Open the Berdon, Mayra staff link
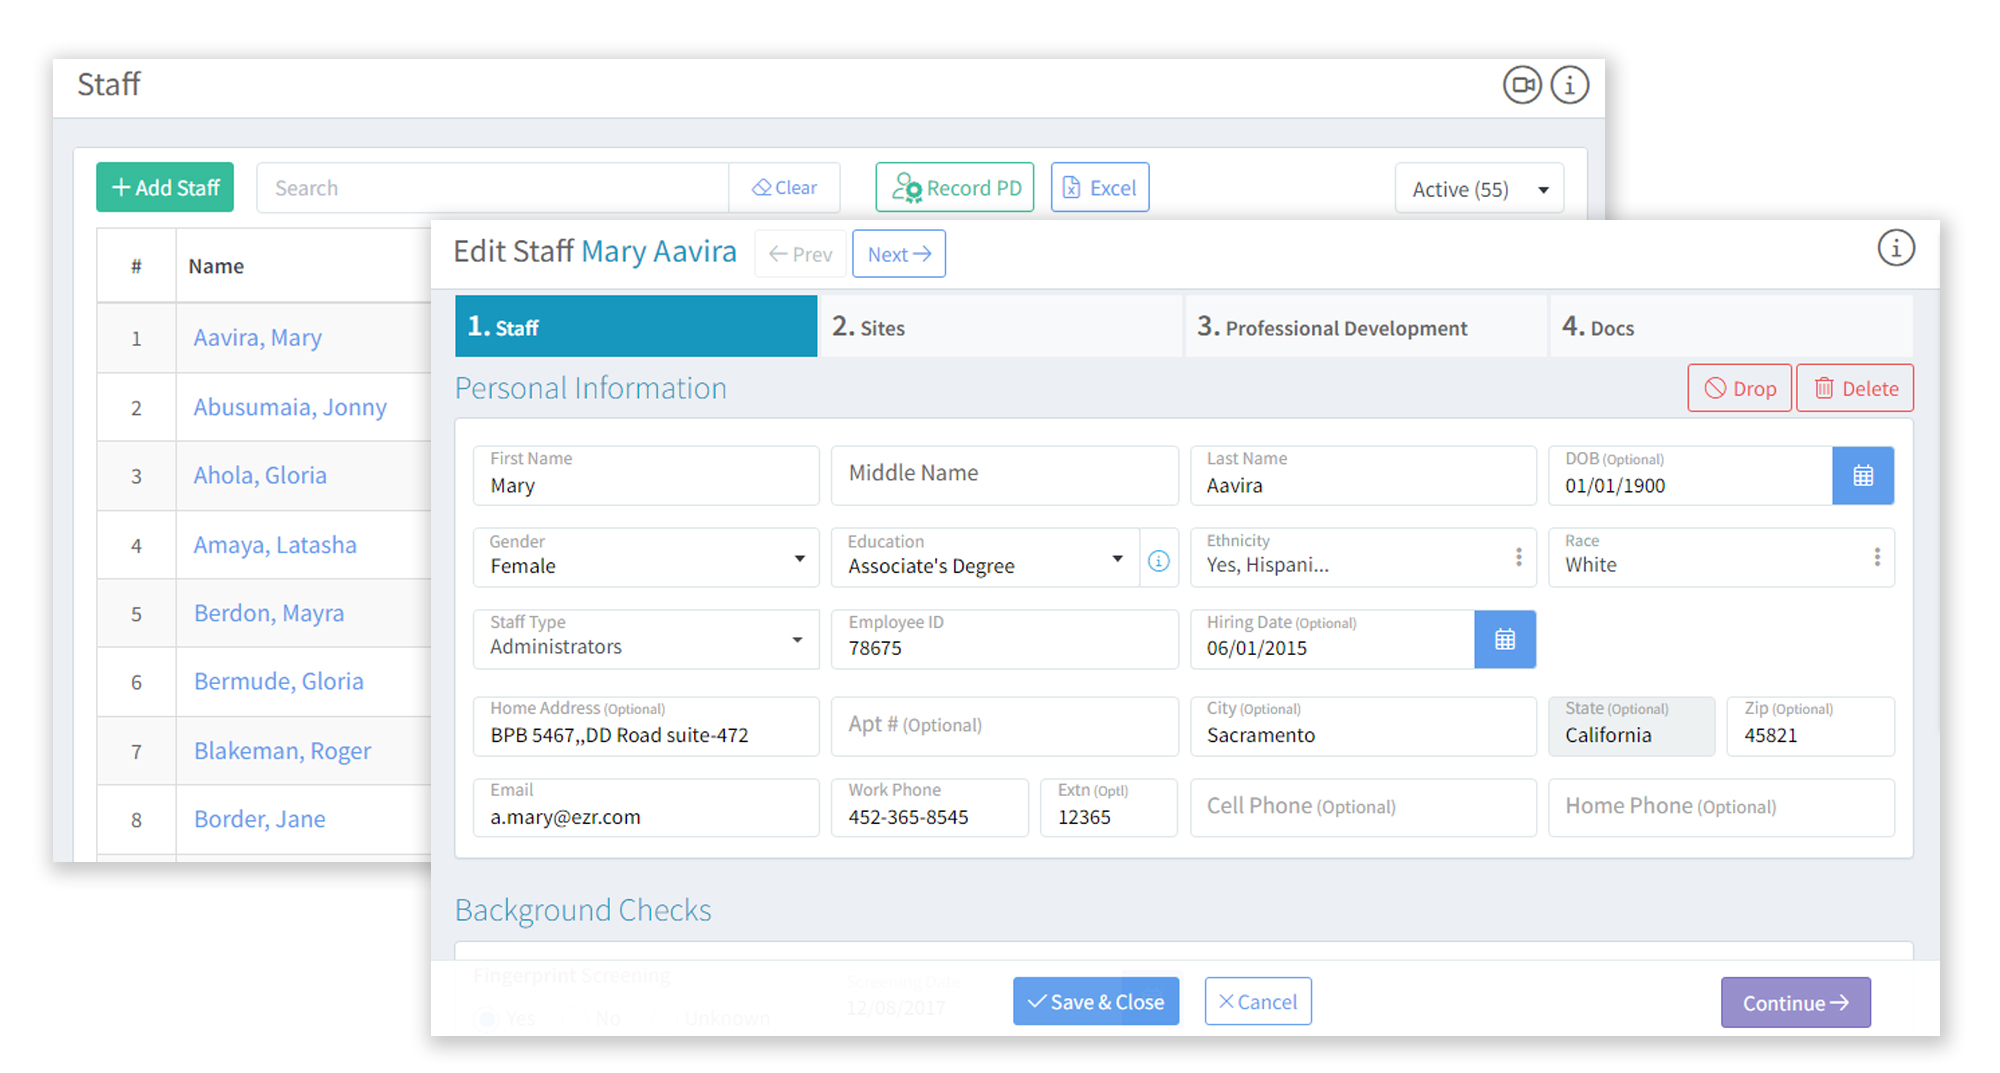2000x1073 pixels. (269, 613)
